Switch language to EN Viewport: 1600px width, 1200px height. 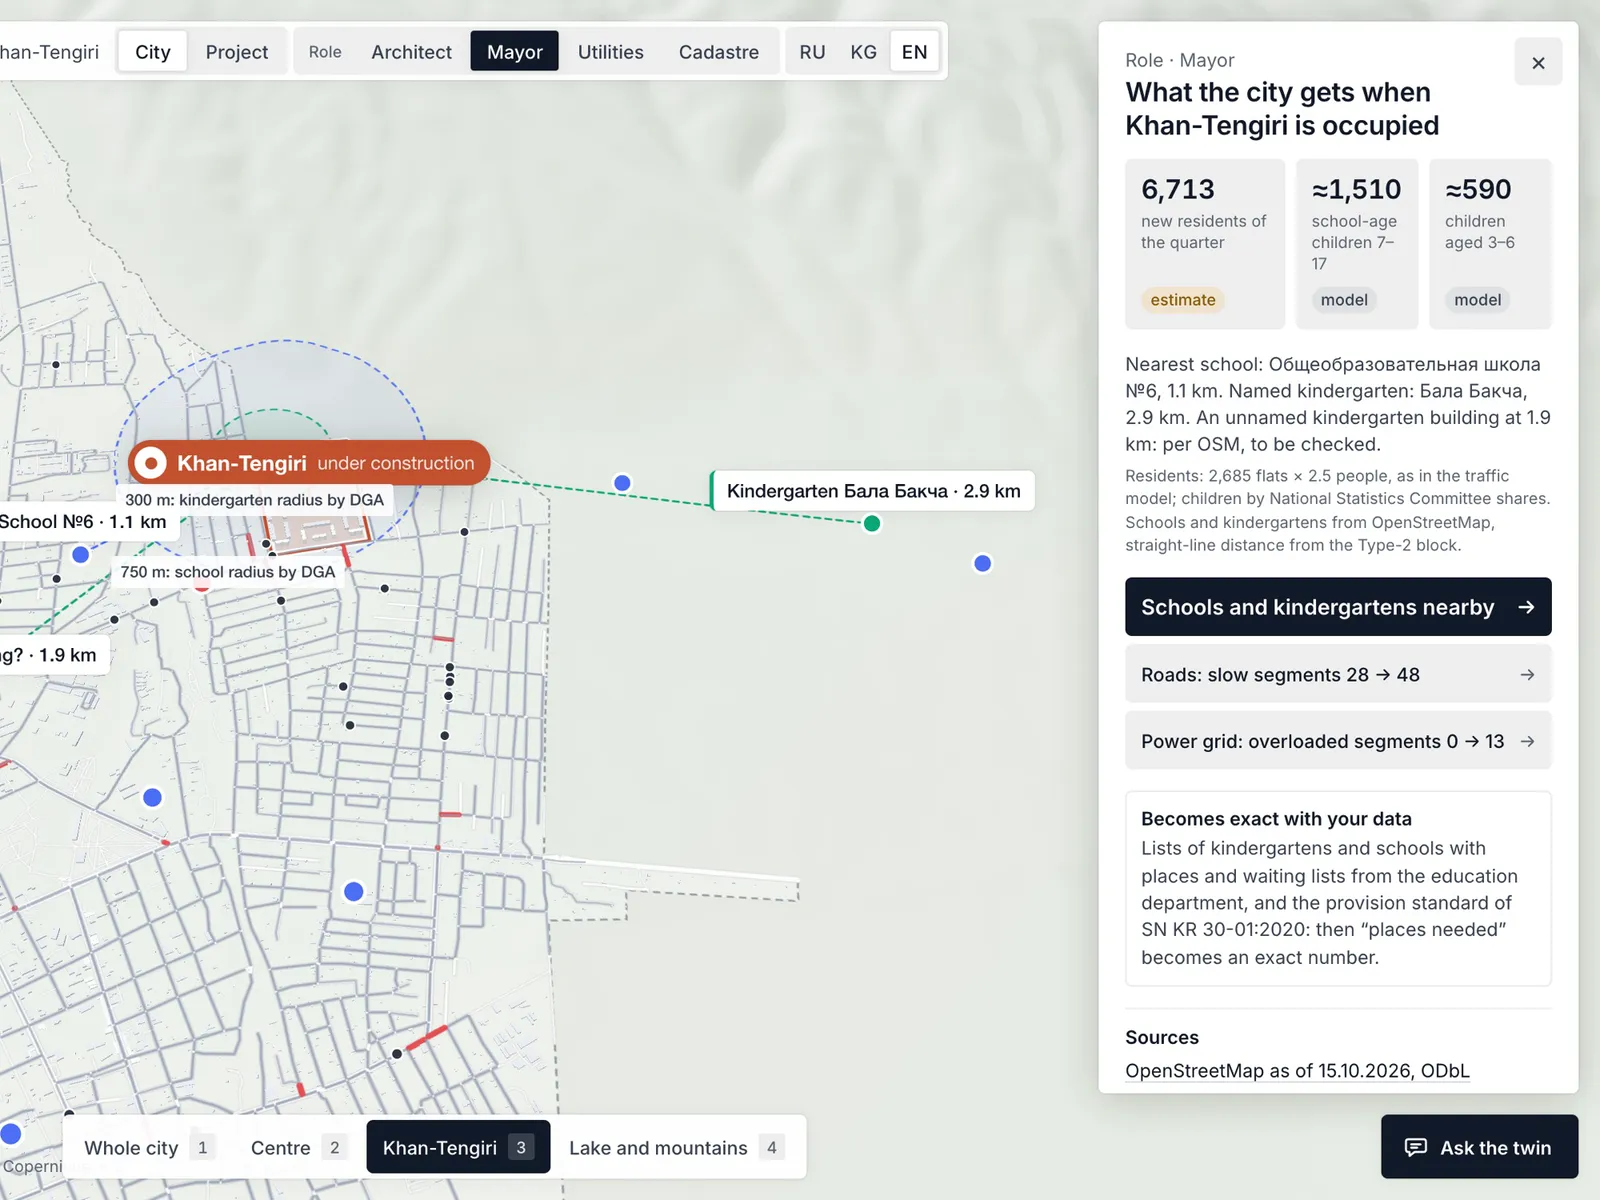pyautogui.click(x=915, y=52)
